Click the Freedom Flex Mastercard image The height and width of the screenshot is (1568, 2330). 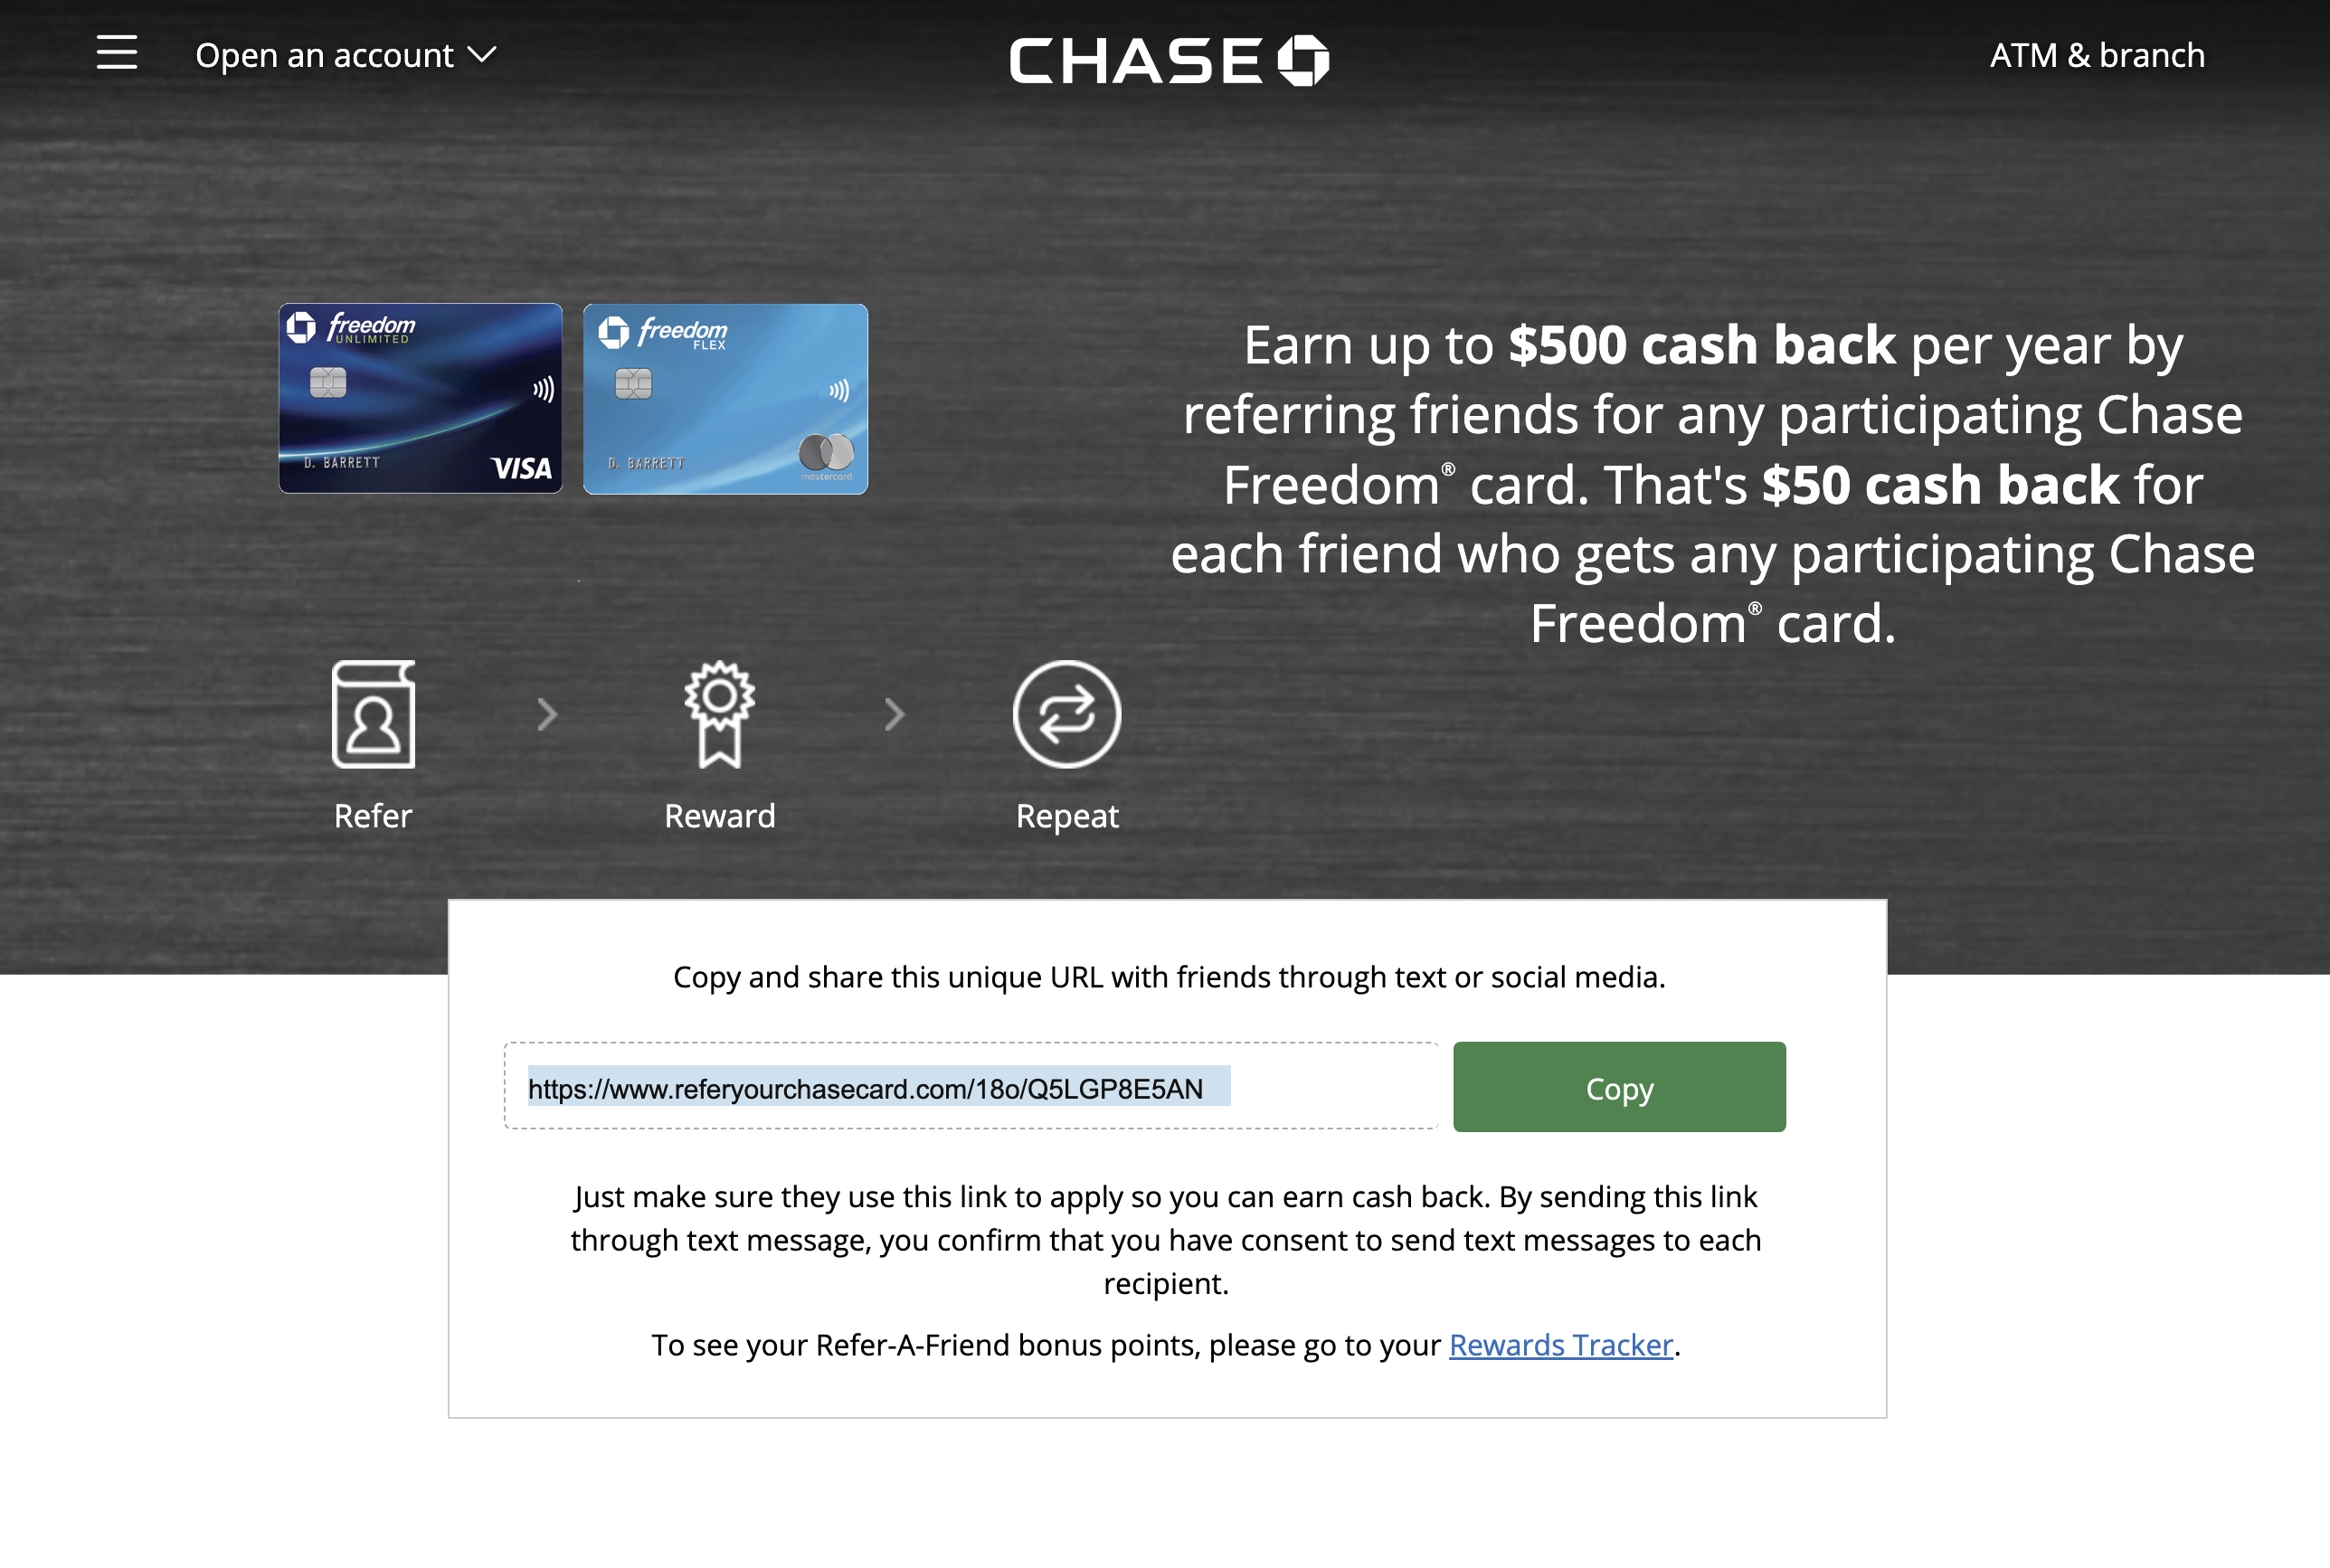(x=725, y=397)
